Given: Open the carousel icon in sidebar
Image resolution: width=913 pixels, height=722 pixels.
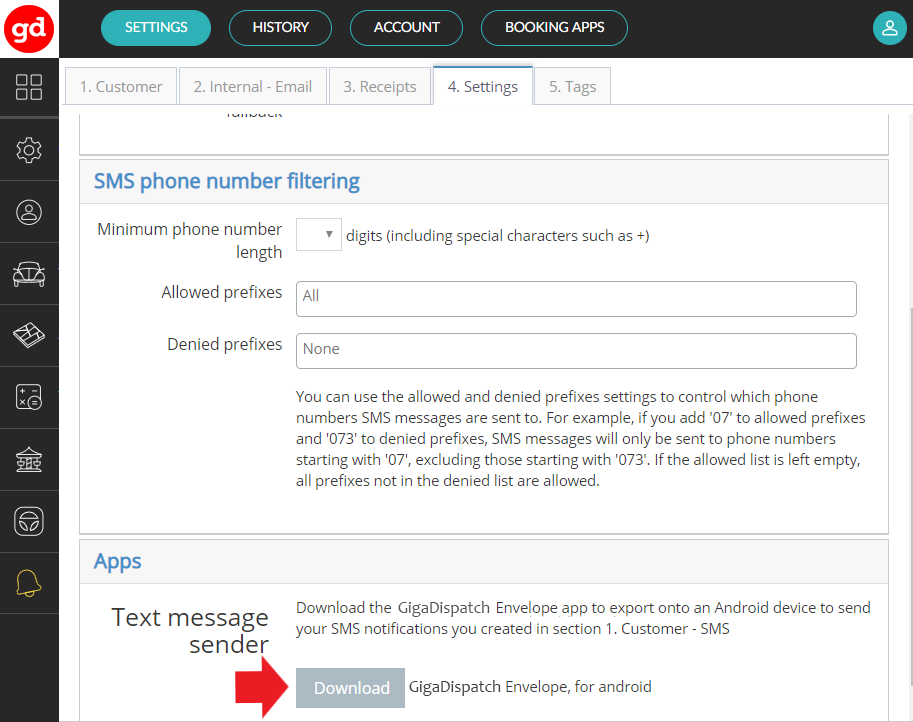Looking at the screenshot, I should coord(29,459).
